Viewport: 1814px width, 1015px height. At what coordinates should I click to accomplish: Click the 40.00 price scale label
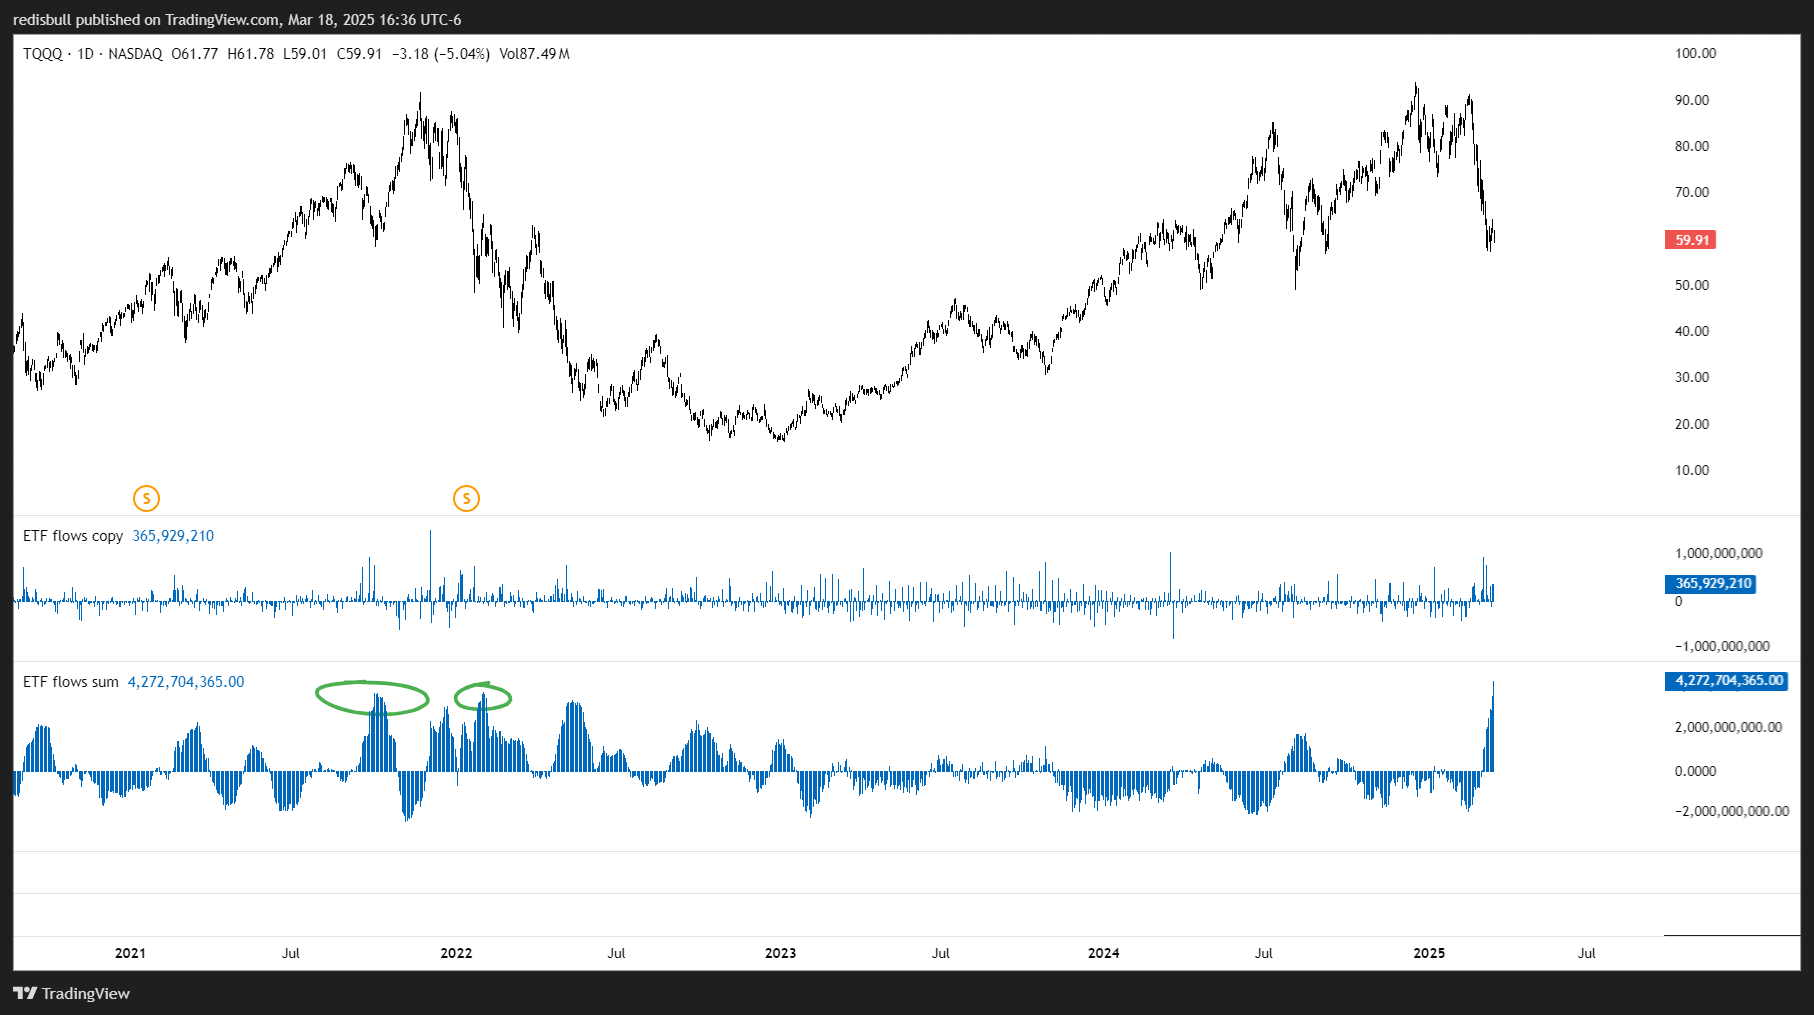[x=1692, y=331]
